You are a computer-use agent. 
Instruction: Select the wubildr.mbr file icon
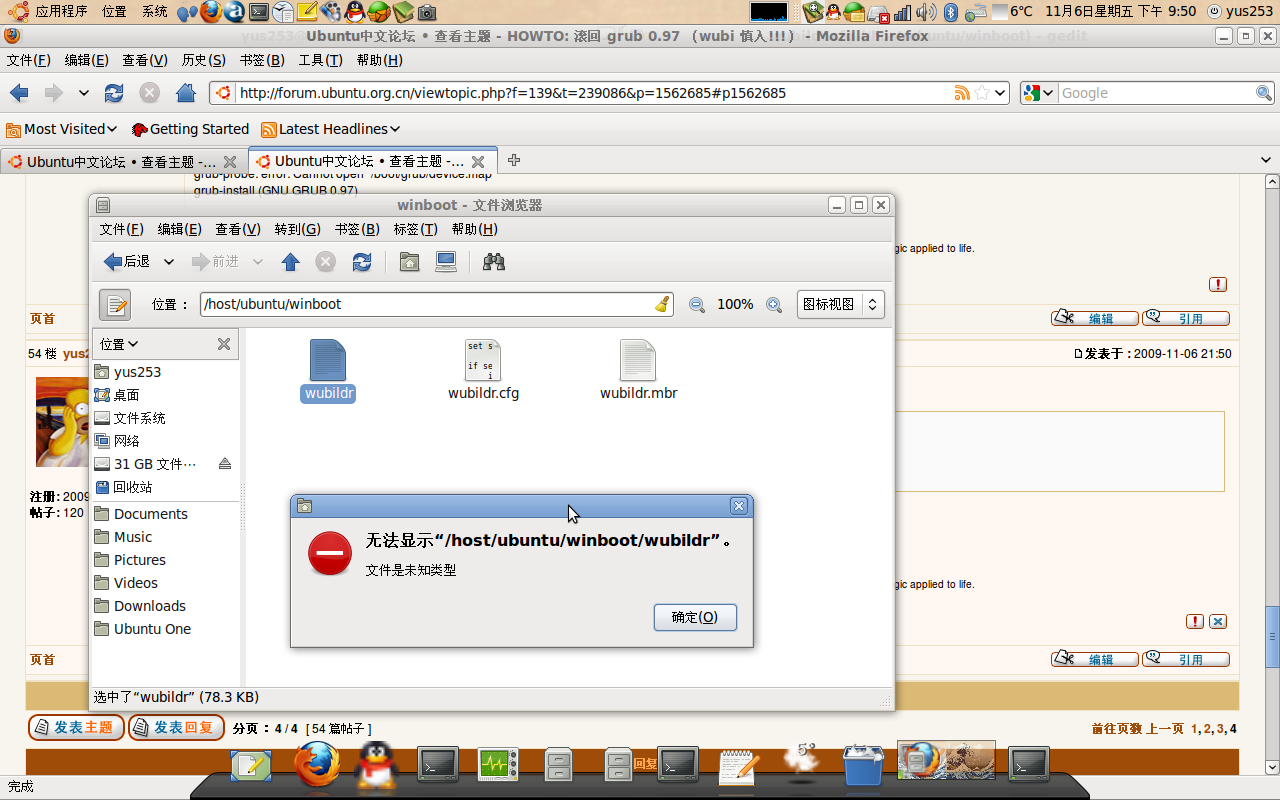tap(638, 360)
